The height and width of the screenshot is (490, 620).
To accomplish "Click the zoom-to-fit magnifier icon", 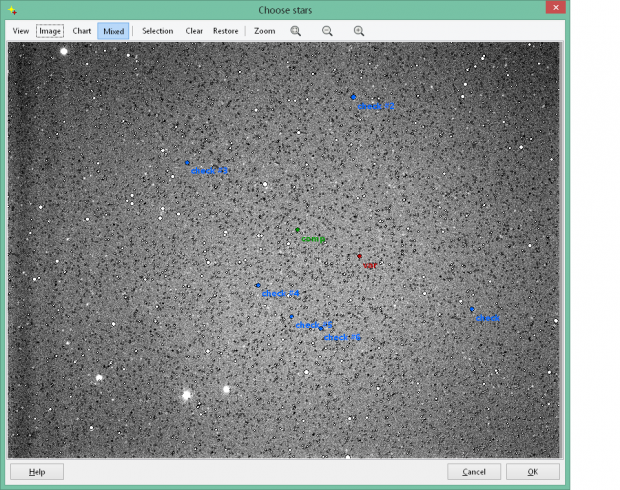I will click(x=295, y=31).
